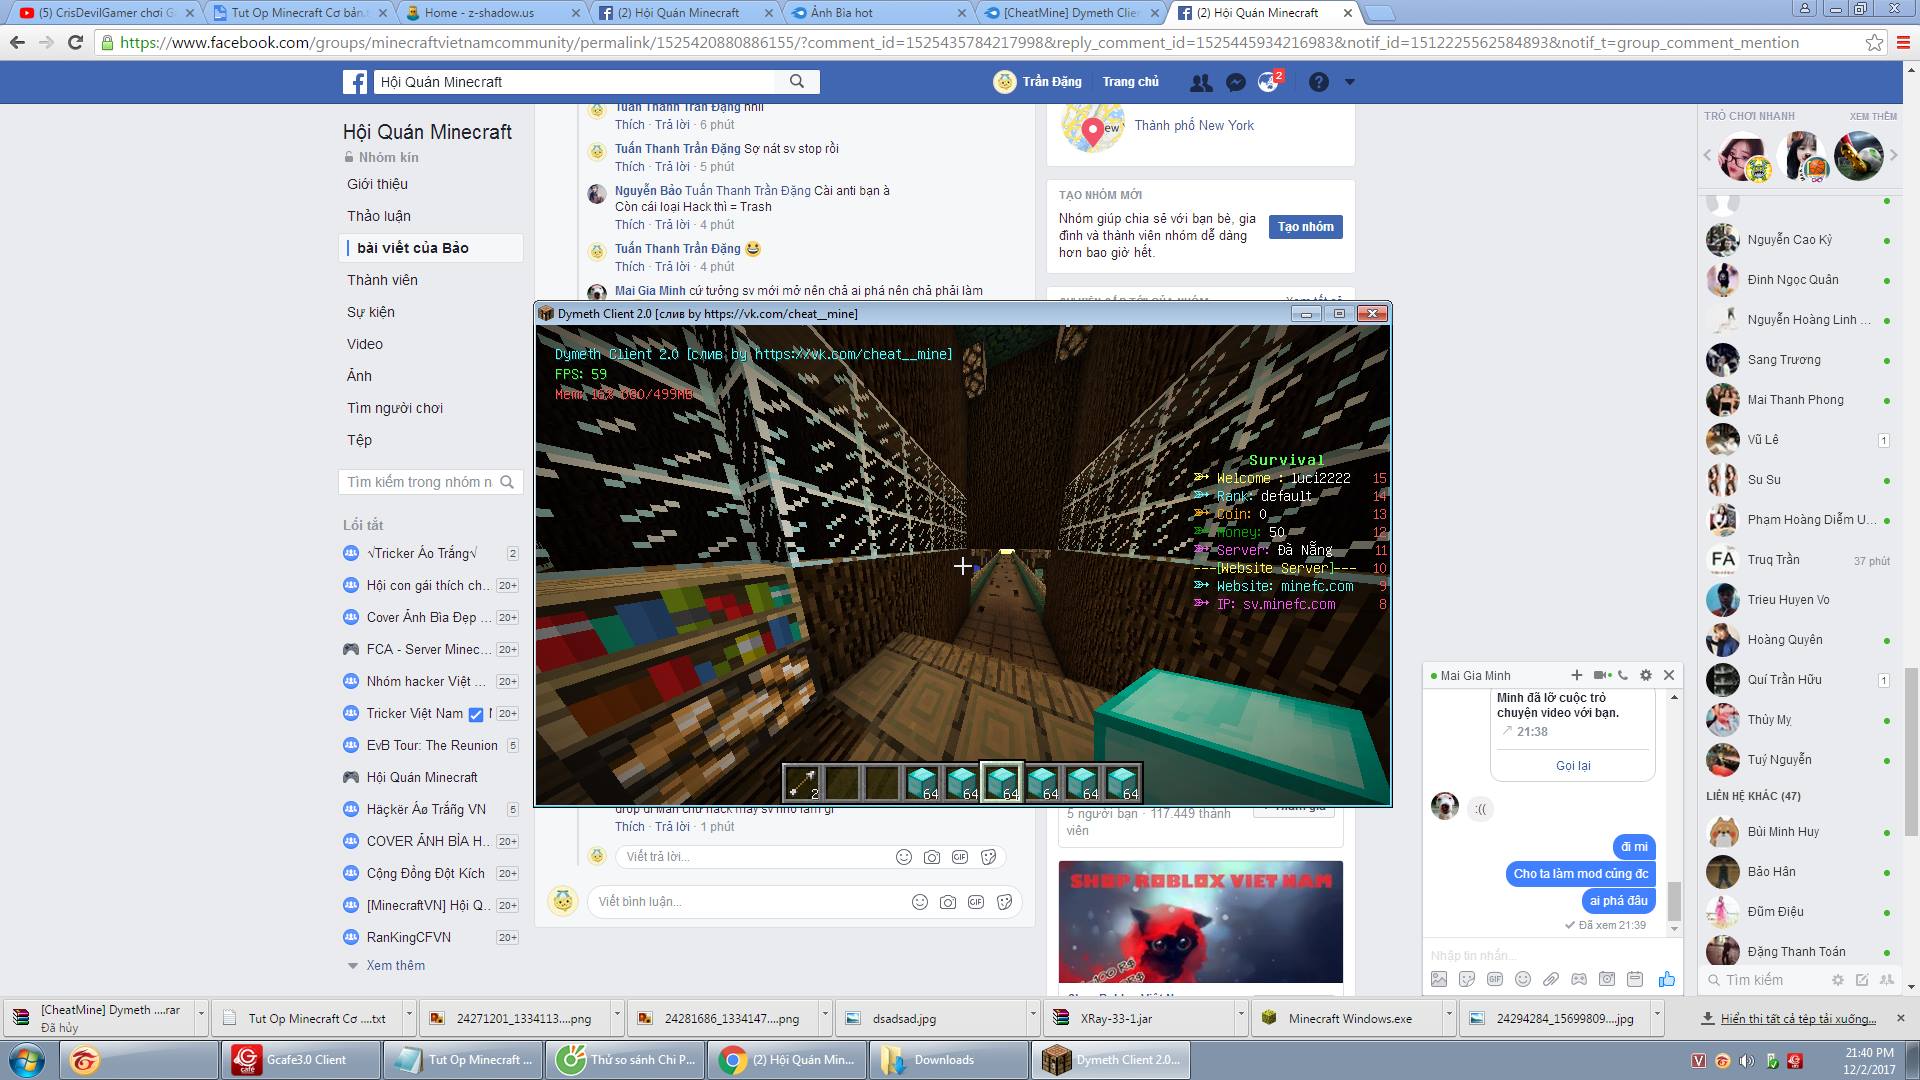Open the Messenger icon in Facebook header
Viewport: 1920px width, 1080px height.
(1236, 82)
